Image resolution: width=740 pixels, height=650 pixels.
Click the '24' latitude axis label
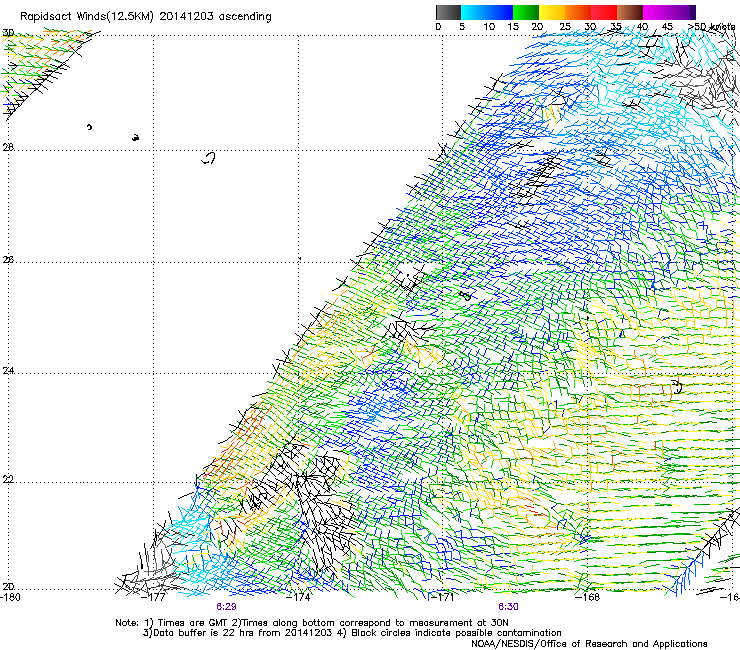point(8,371)
